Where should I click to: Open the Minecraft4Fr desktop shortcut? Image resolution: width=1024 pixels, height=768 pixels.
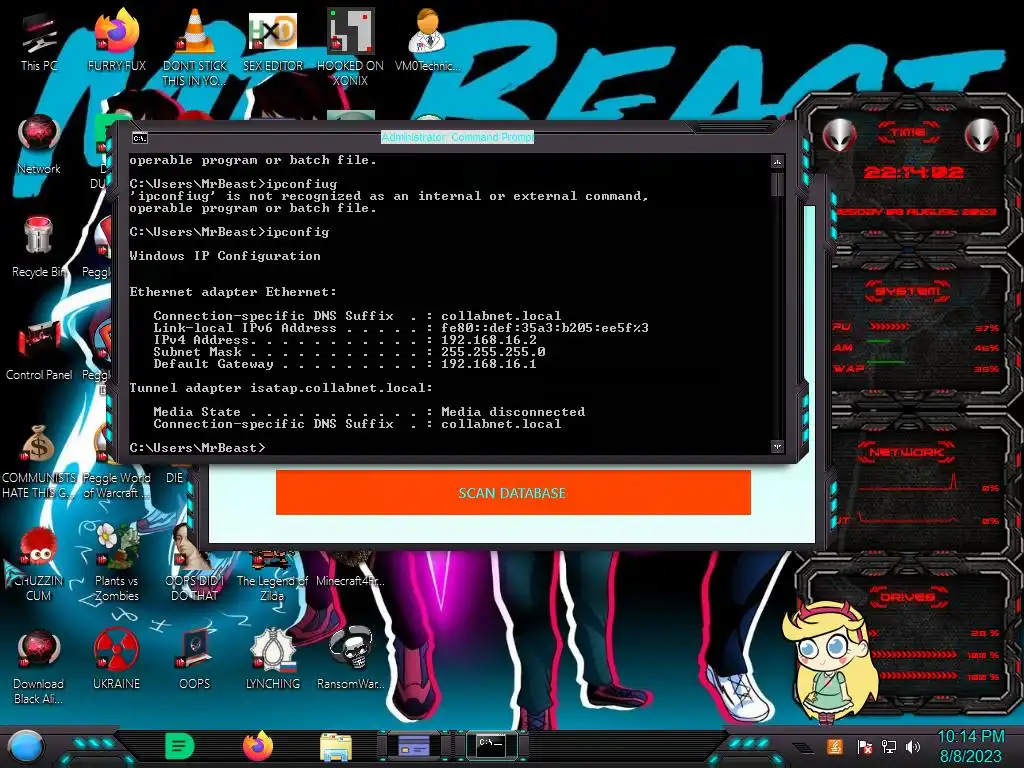[351, 571]
